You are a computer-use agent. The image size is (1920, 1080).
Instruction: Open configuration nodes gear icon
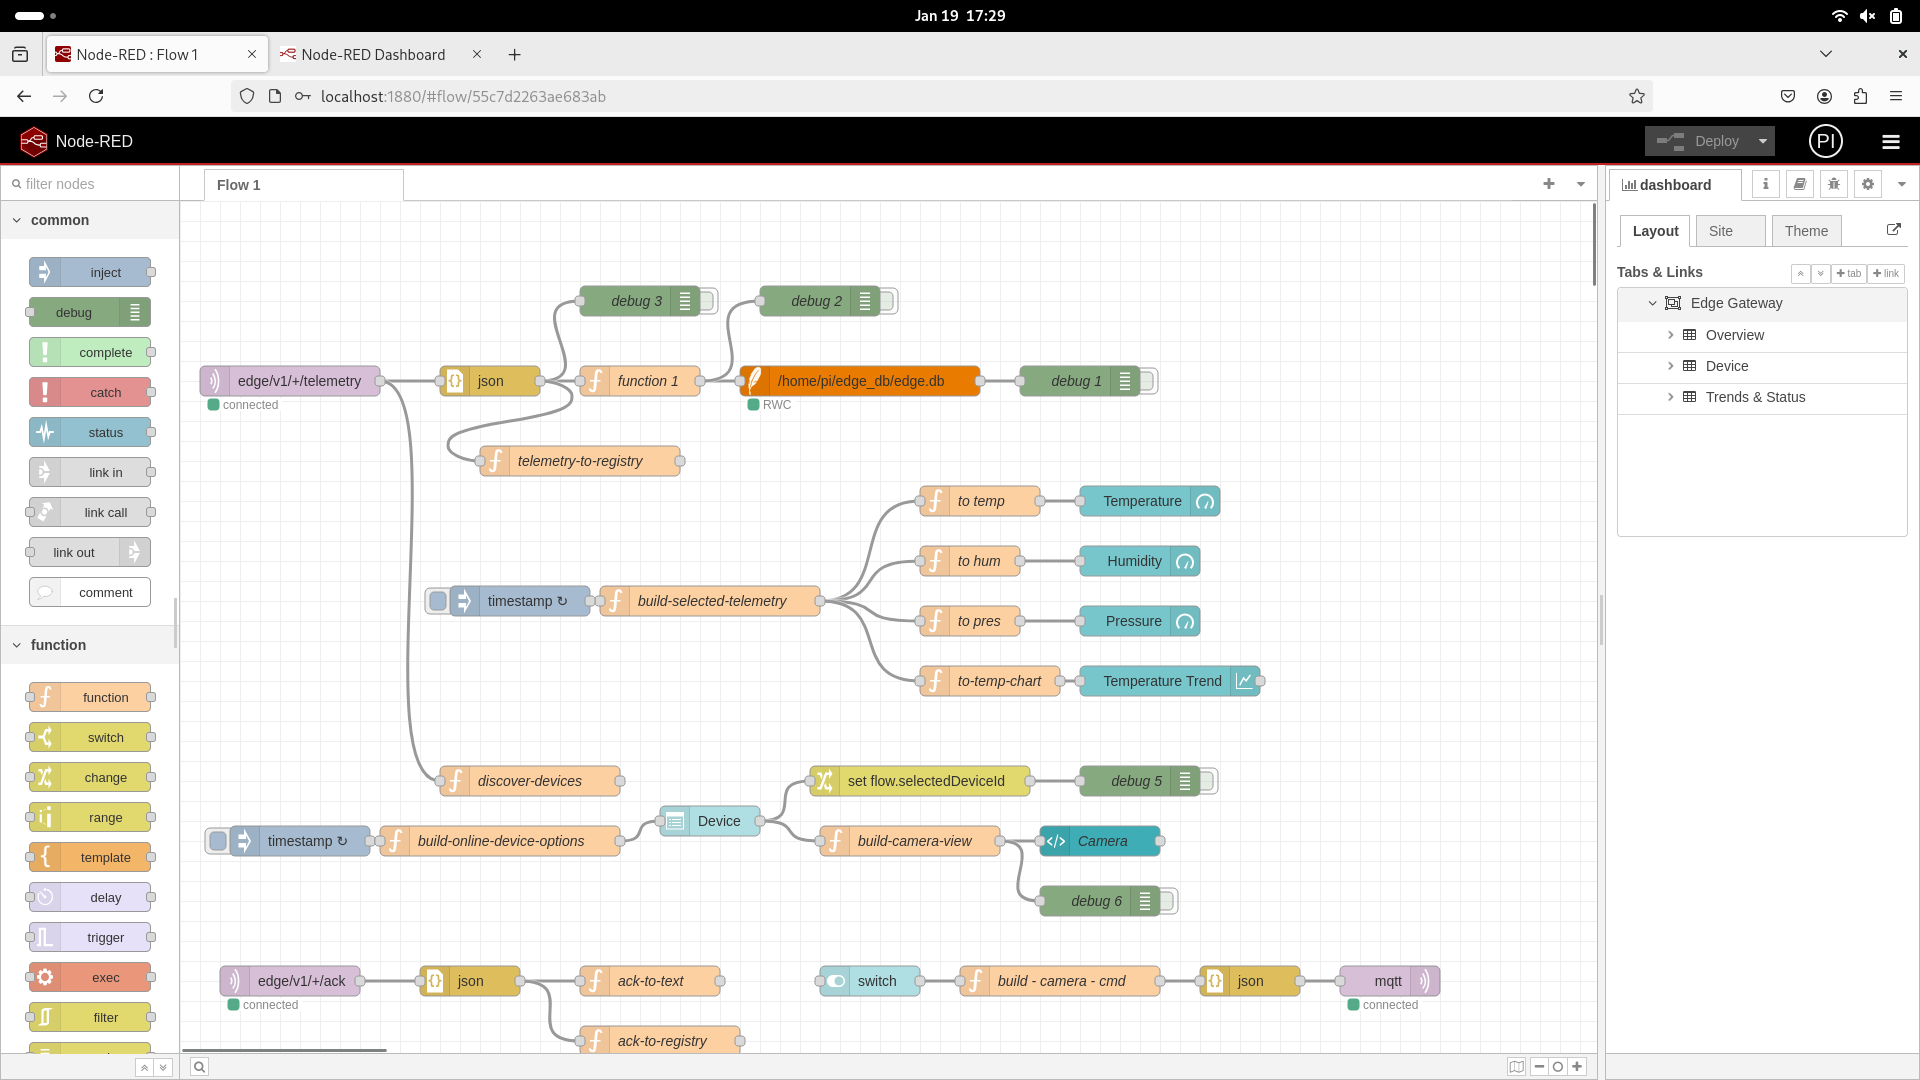pyautogui.click(x=1867, y=184)
